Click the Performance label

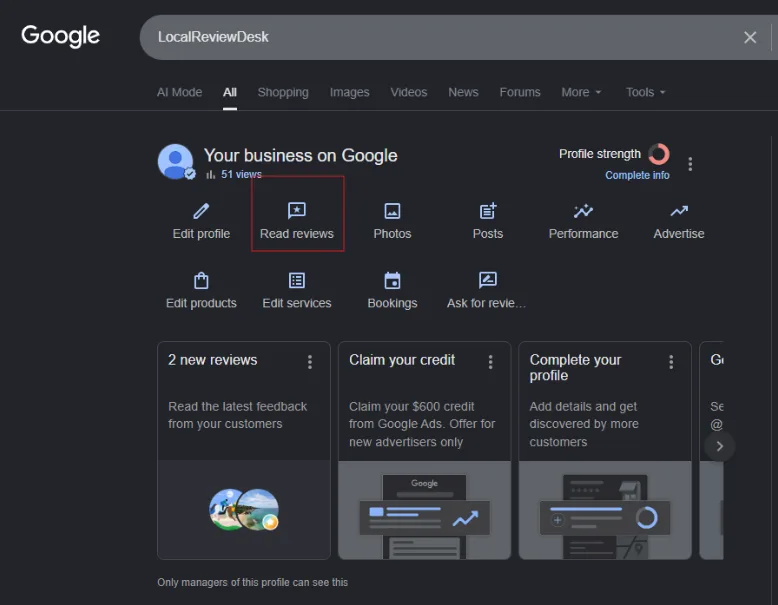[x=583, y=234]
